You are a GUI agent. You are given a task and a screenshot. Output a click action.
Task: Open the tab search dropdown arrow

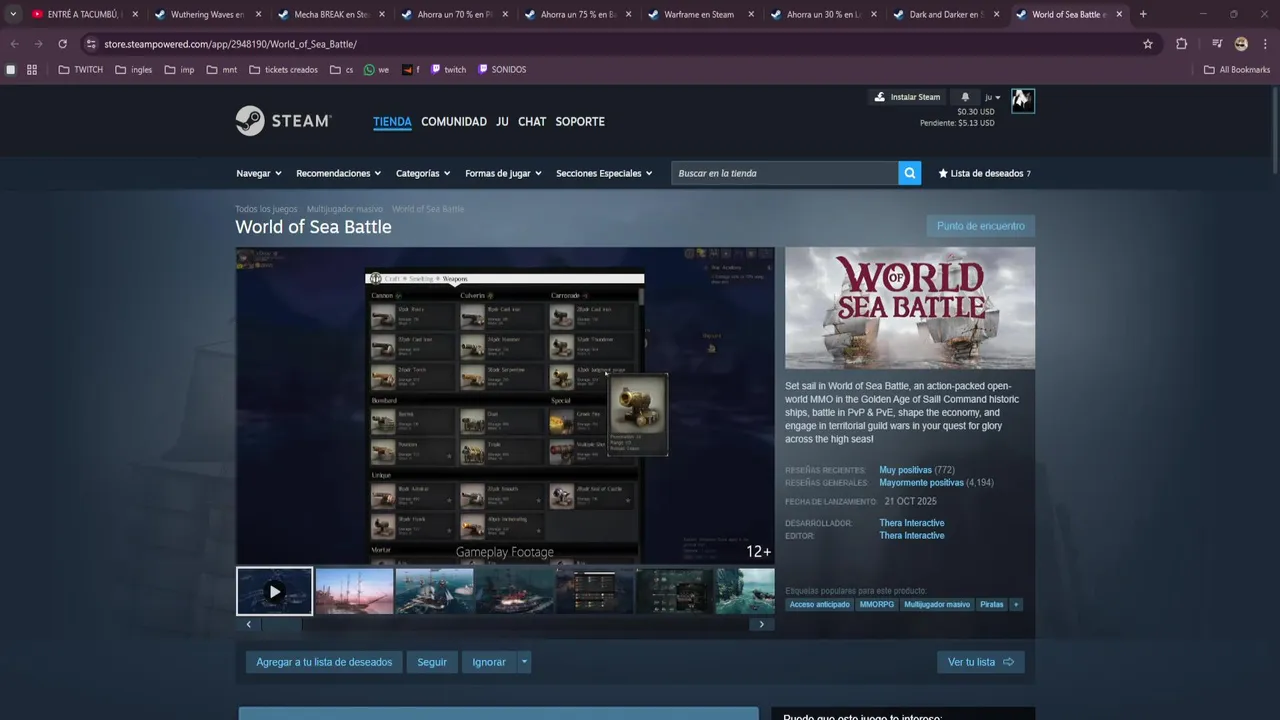13,14
